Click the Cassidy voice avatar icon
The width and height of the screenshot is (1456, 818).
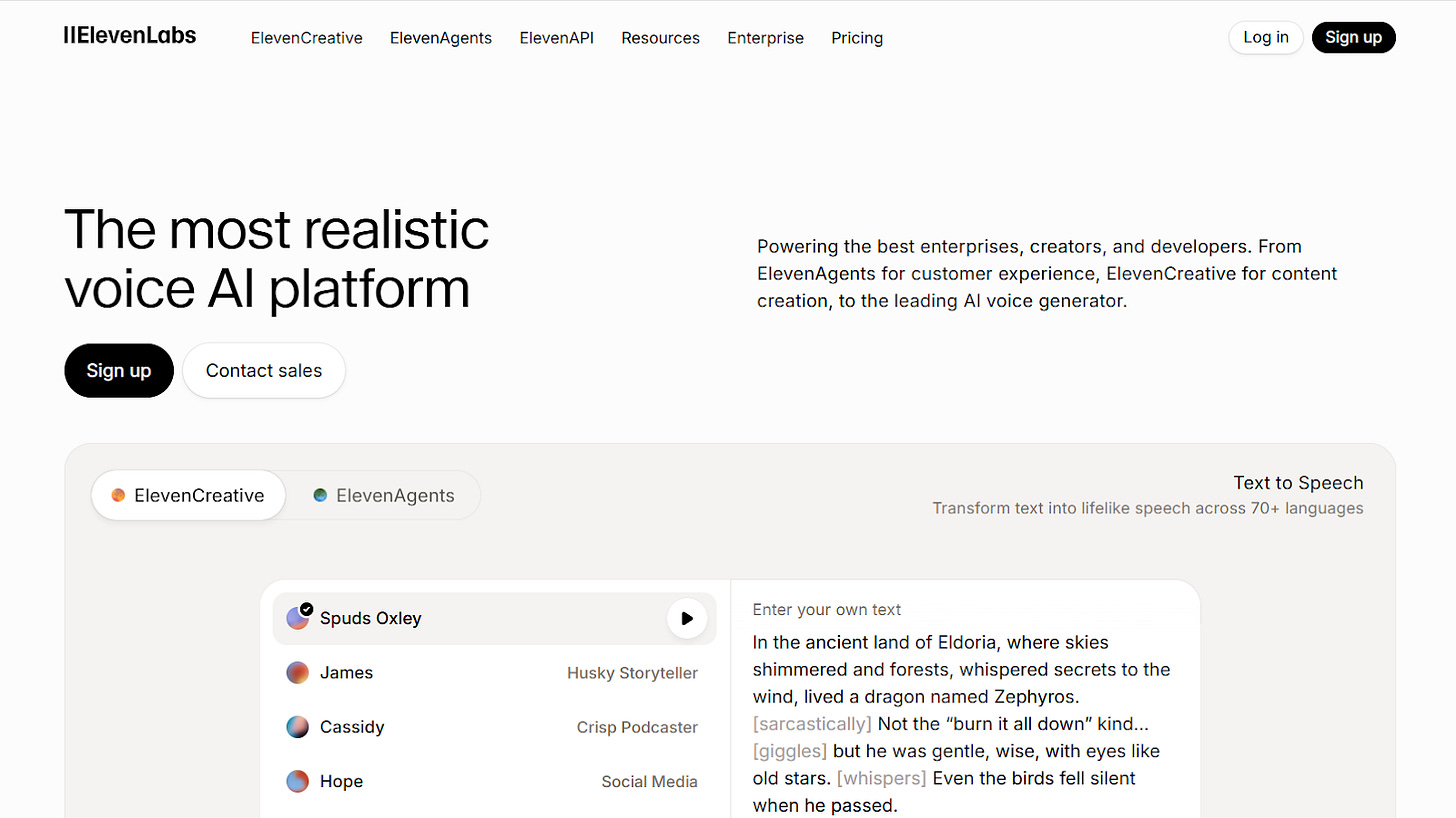pyautogui.click(x=297, y=727)
